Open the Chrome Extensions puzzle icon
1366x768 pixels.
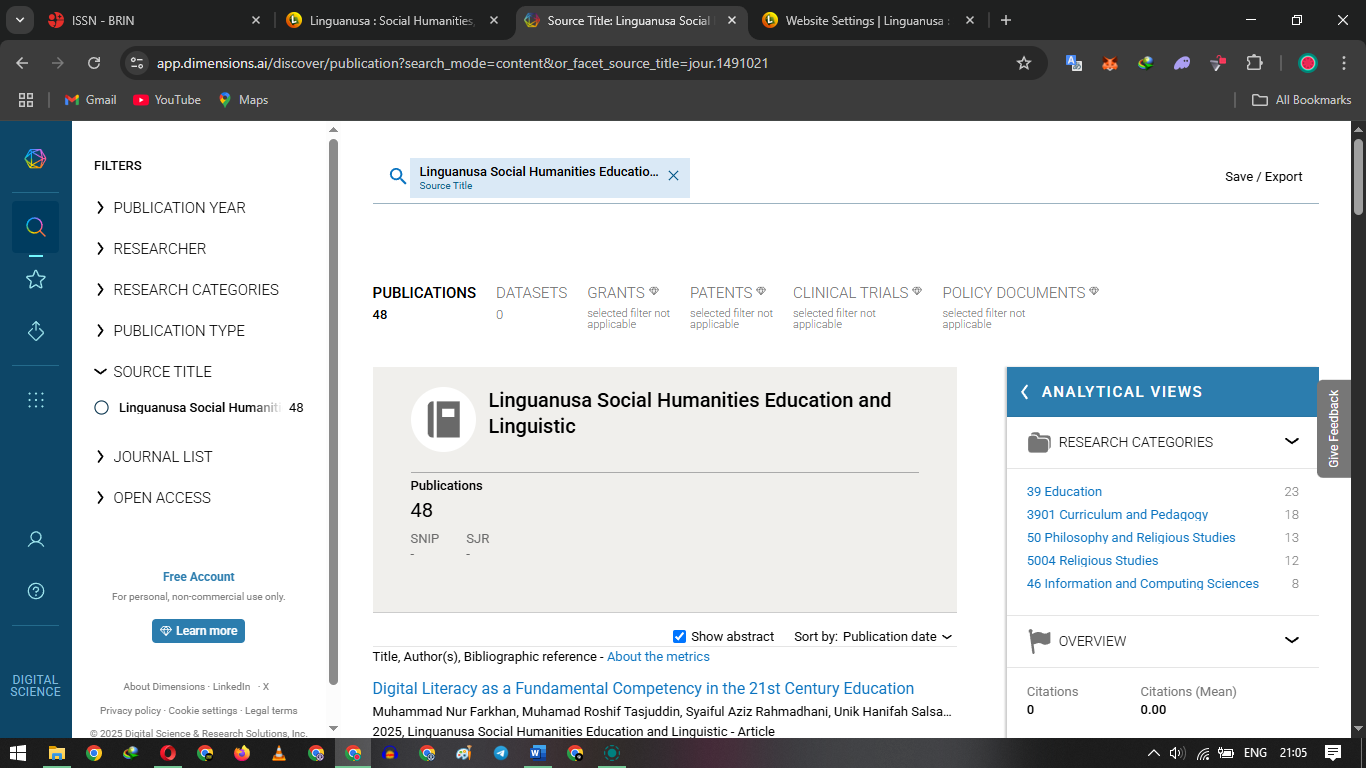(x=1254, y=63)
